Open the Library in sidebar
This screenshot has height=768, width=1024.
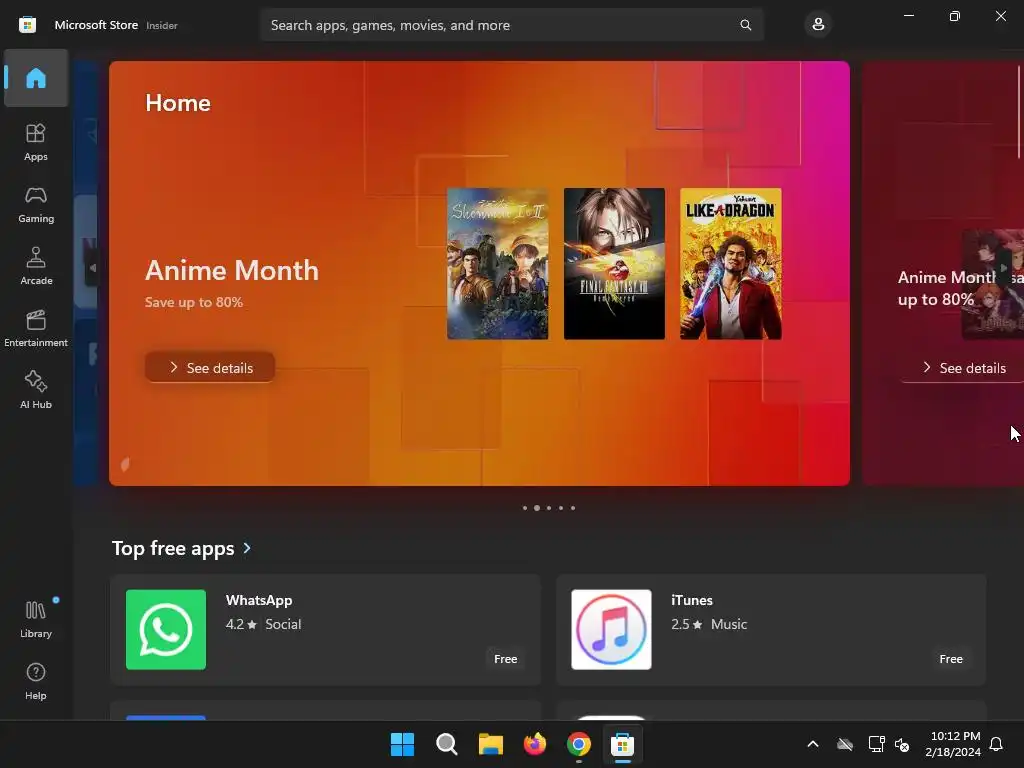pyautogui.click(x=36, y=619)
